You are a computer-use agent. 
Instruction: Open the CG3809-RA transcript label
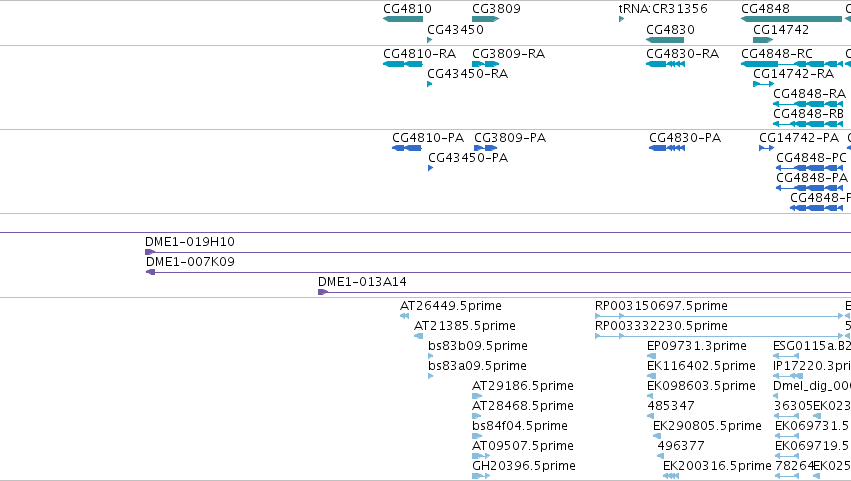tap(509, 54)
